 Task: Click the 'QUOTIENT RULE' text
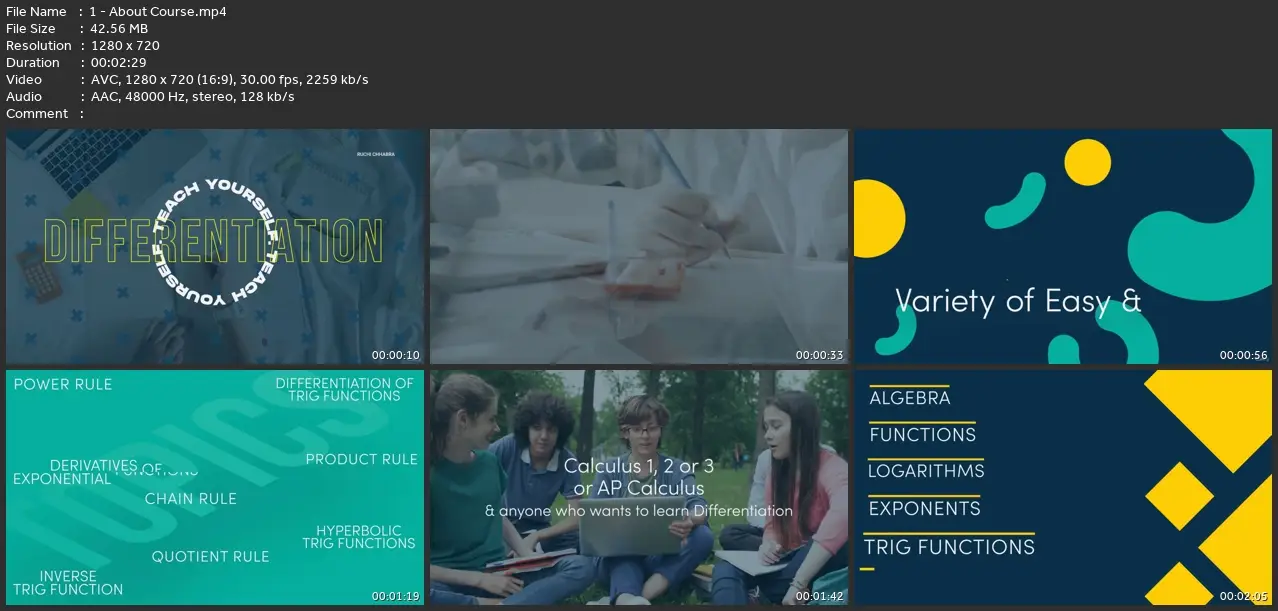point(211,556)
